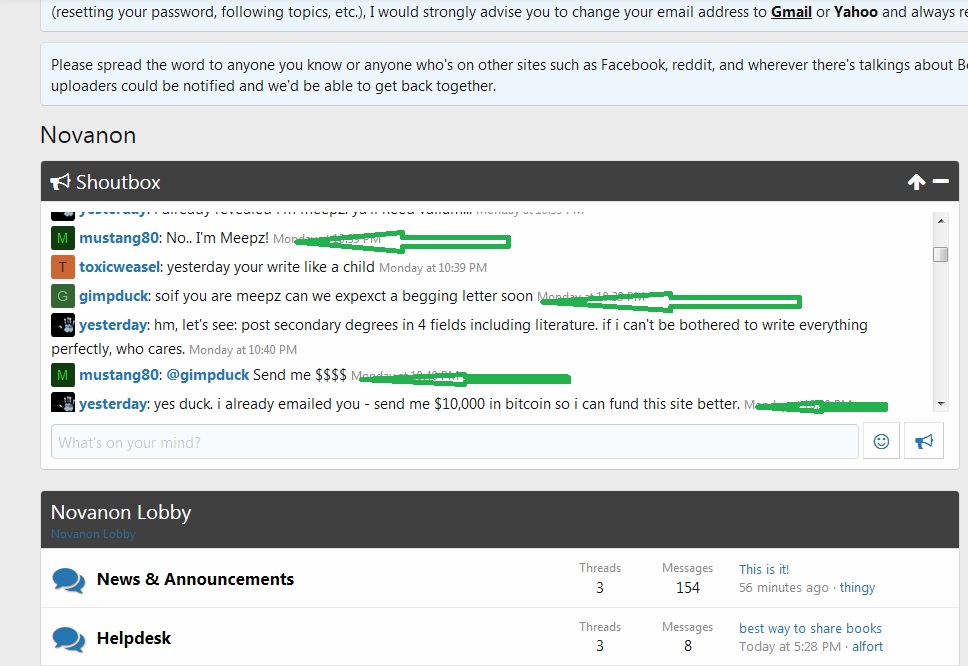Click the @gimpduck mention link

207,375
